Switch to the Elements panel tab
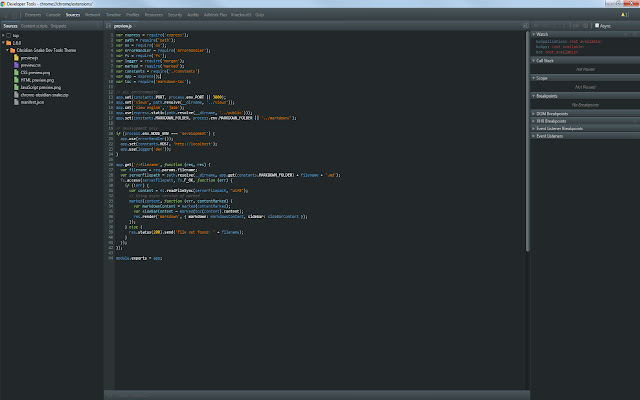The image size is (640, 400). click(33, 15)
